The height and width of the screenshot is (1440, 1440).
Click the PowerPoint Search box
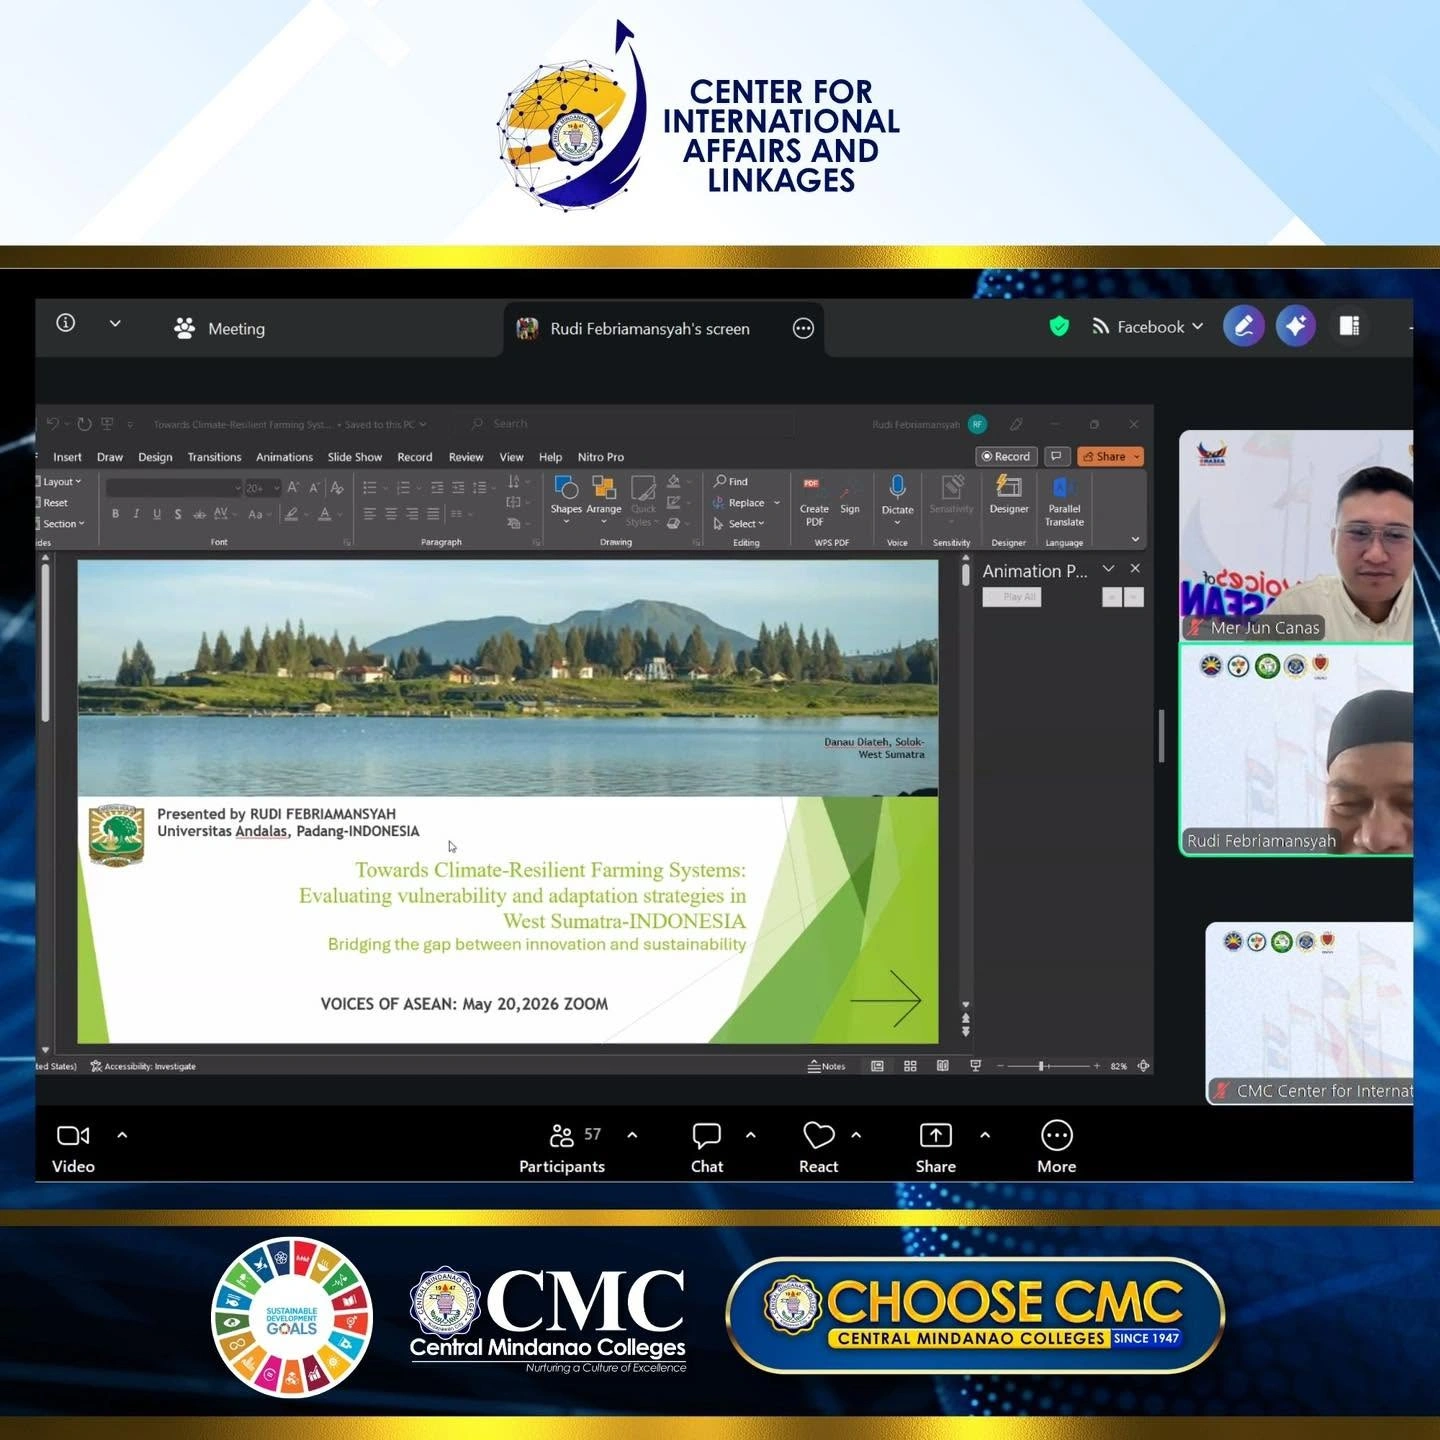pos(625,424)
